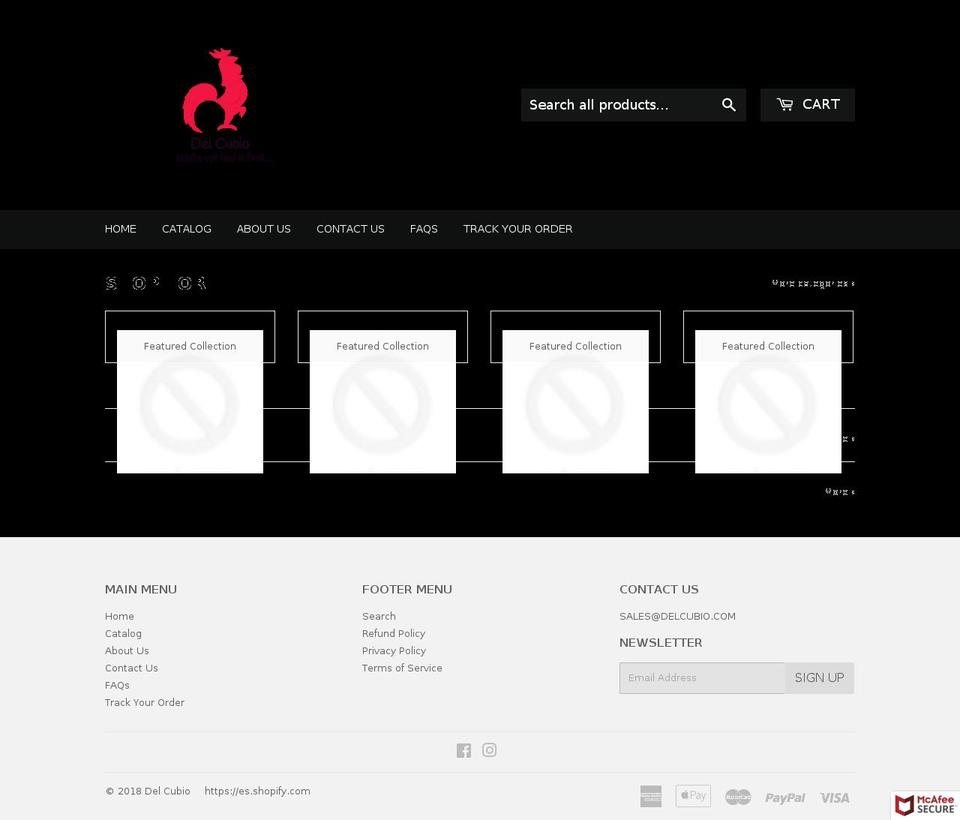Open Track Your Order in navigation bar
This screenshot has height=820, width=960.
[518, 229]
